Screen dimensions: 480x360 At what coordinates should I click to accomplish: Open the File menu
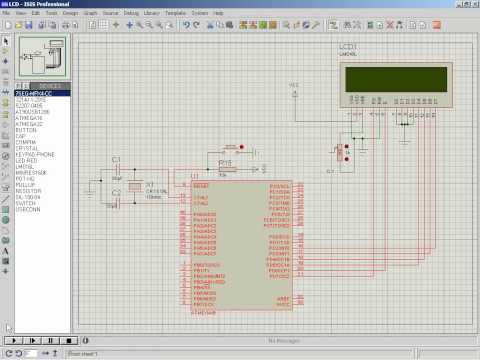point(6,13)
